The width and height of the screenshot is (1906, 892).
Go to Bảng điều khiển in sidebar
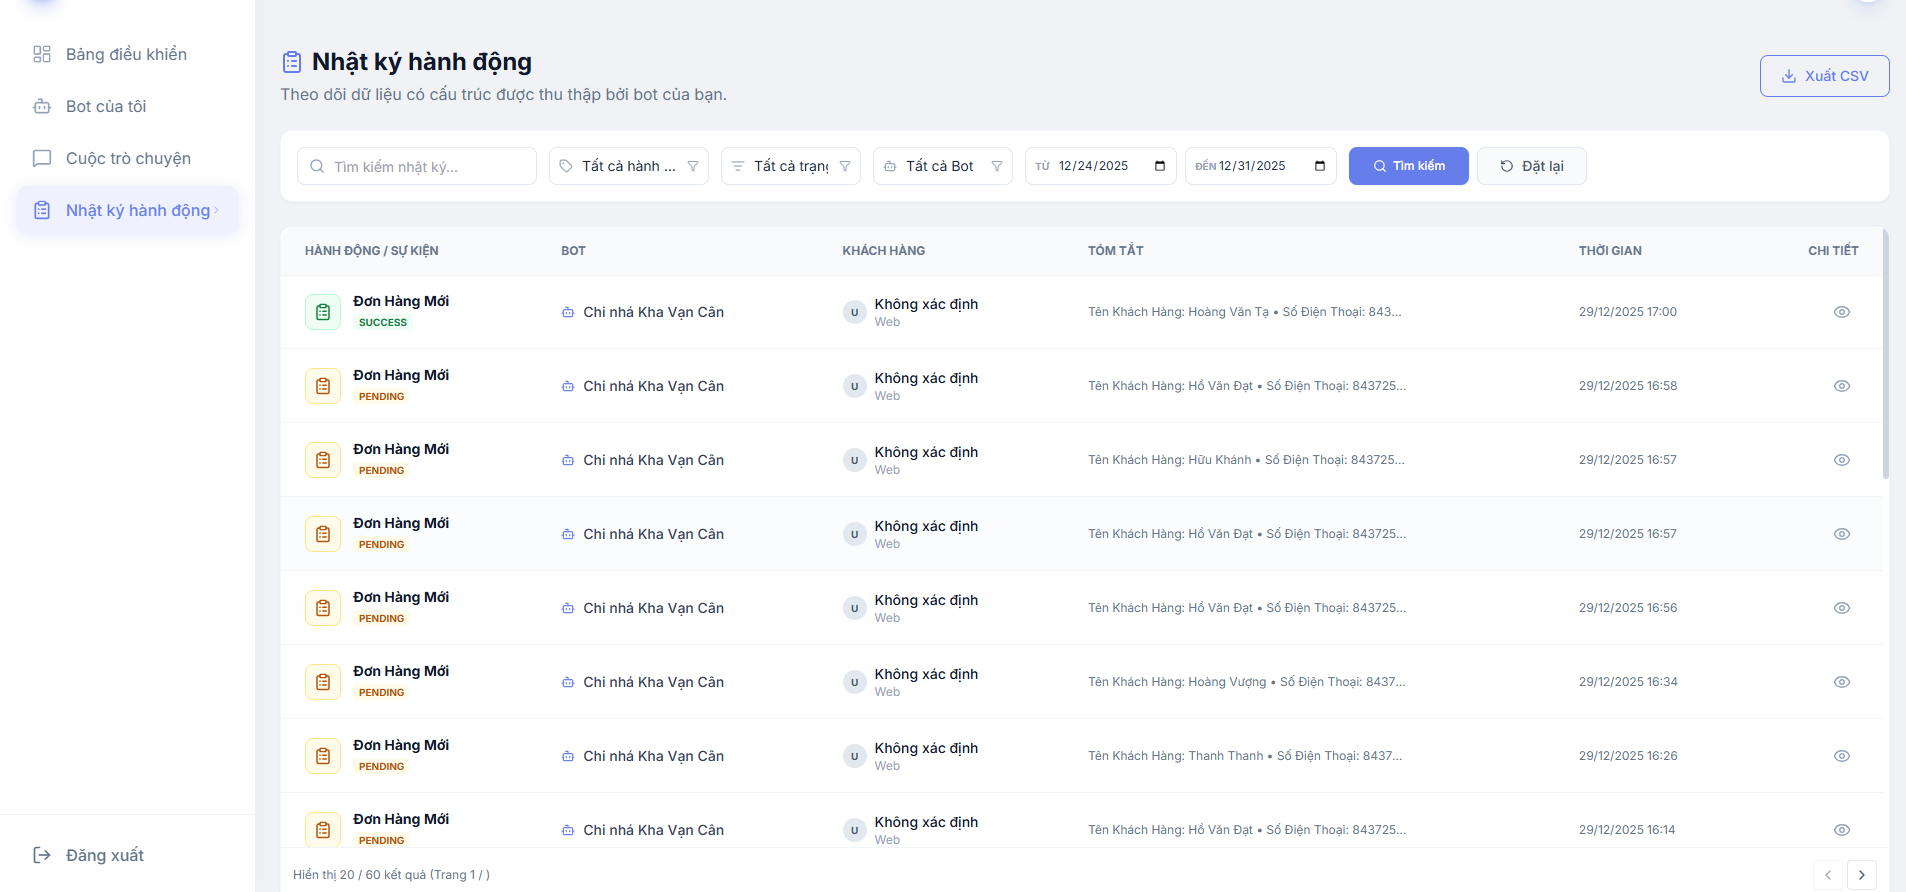[x=126, y=54]
